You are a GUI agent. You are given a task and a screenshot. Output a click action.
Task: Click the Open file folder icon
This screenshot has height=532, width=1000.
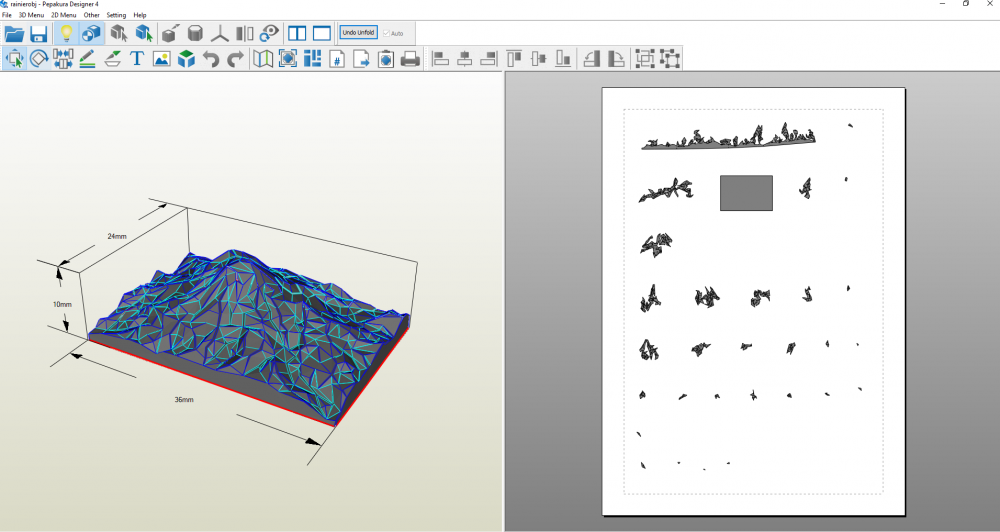point(14,34)
